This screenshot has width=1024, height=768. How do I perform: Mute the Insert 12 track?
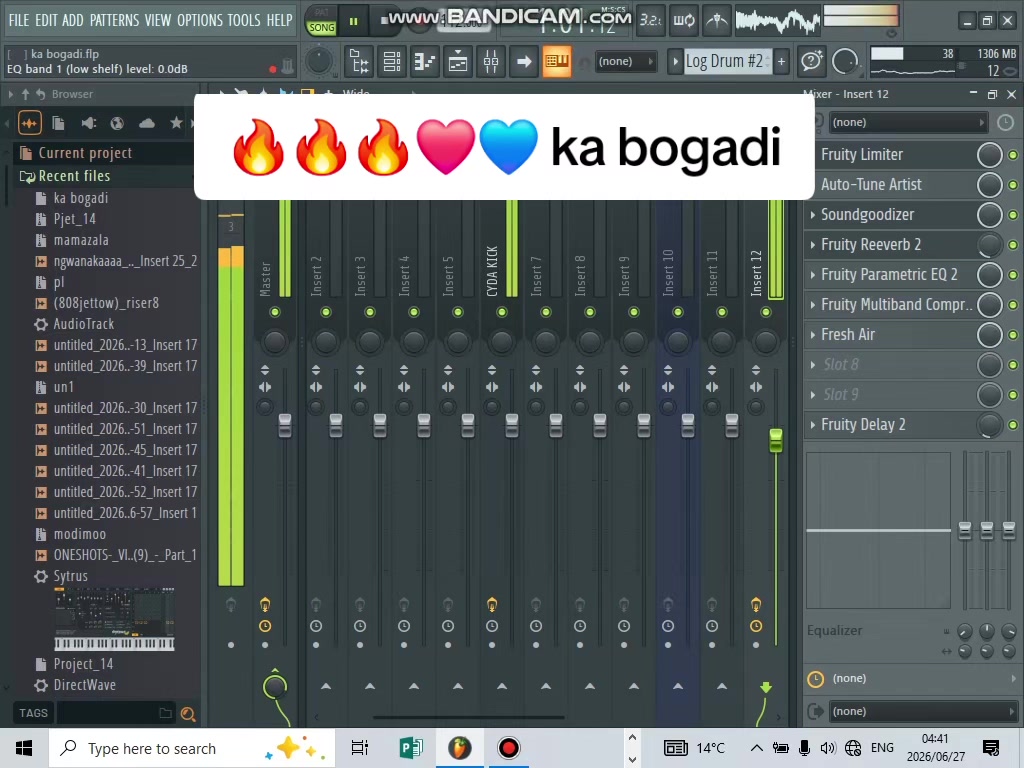765,312
